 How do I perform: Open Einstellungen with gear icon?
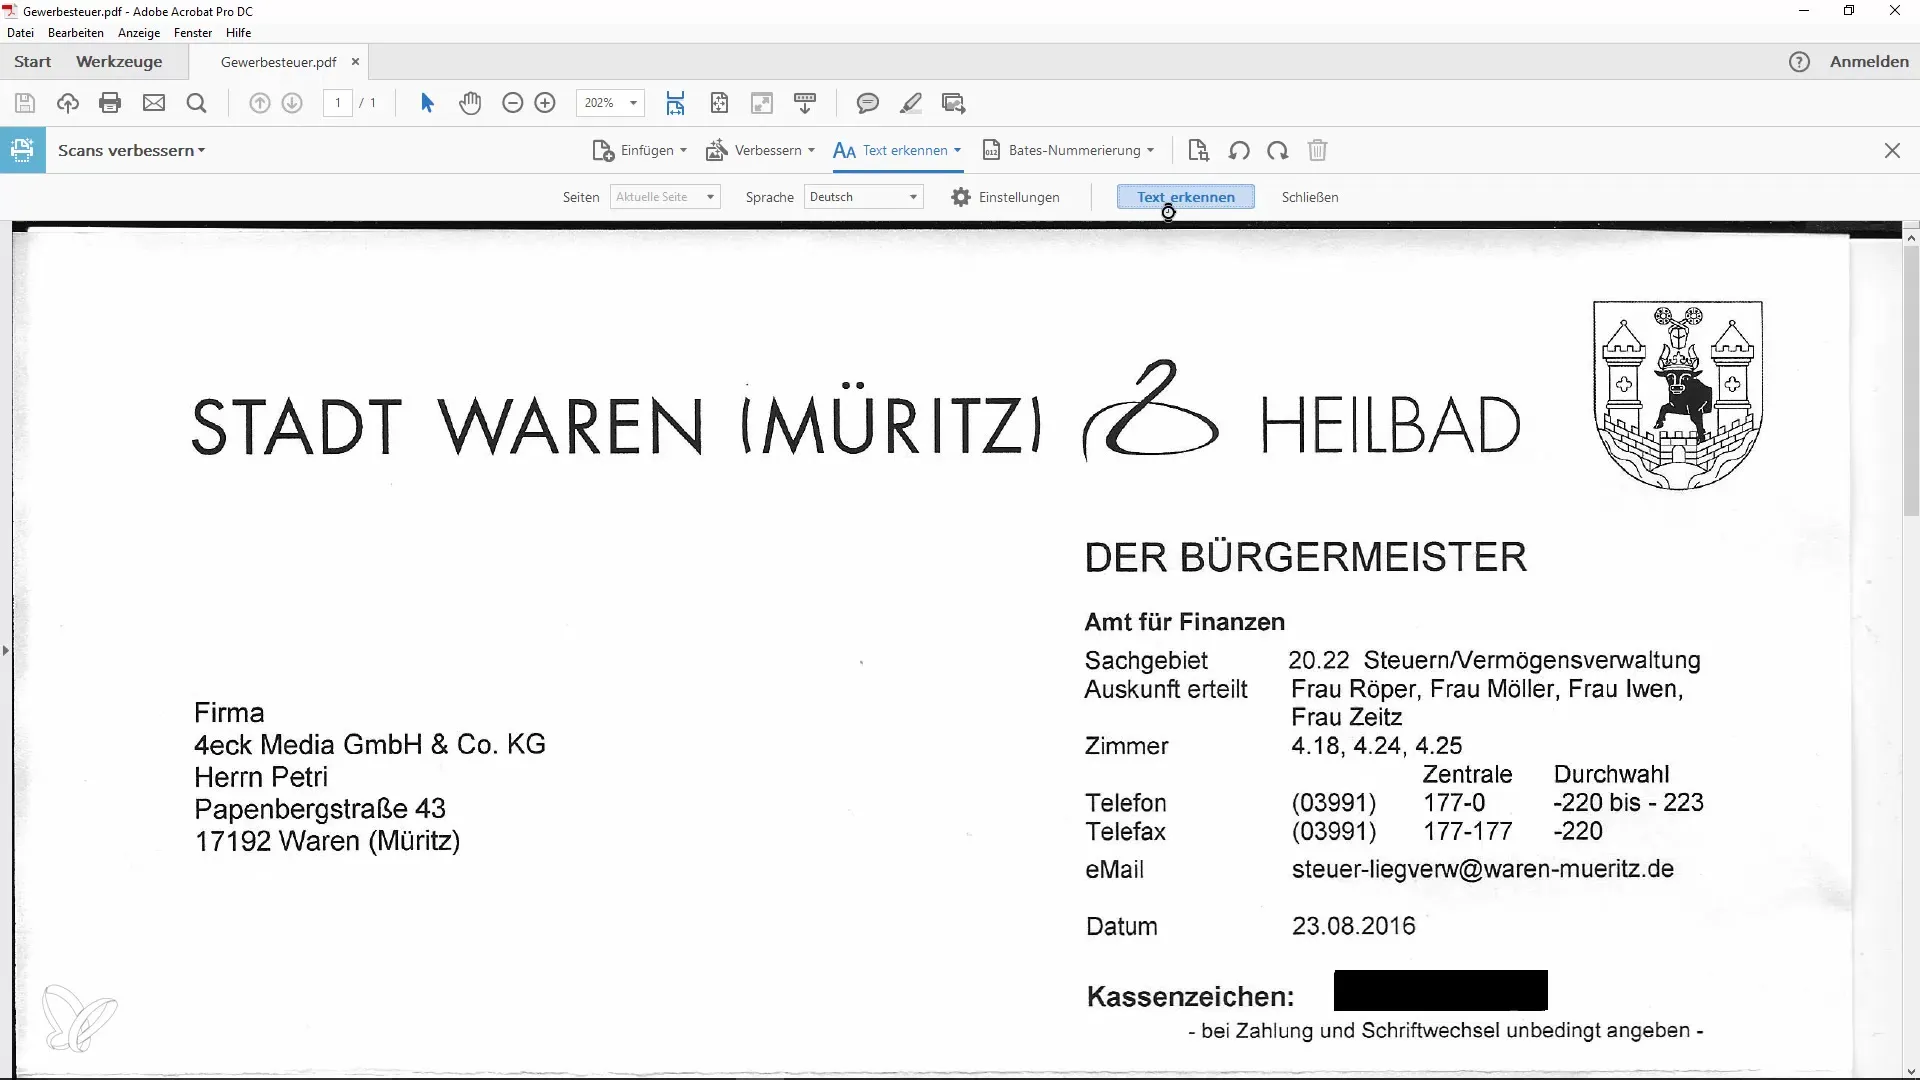pos(1005,197)
